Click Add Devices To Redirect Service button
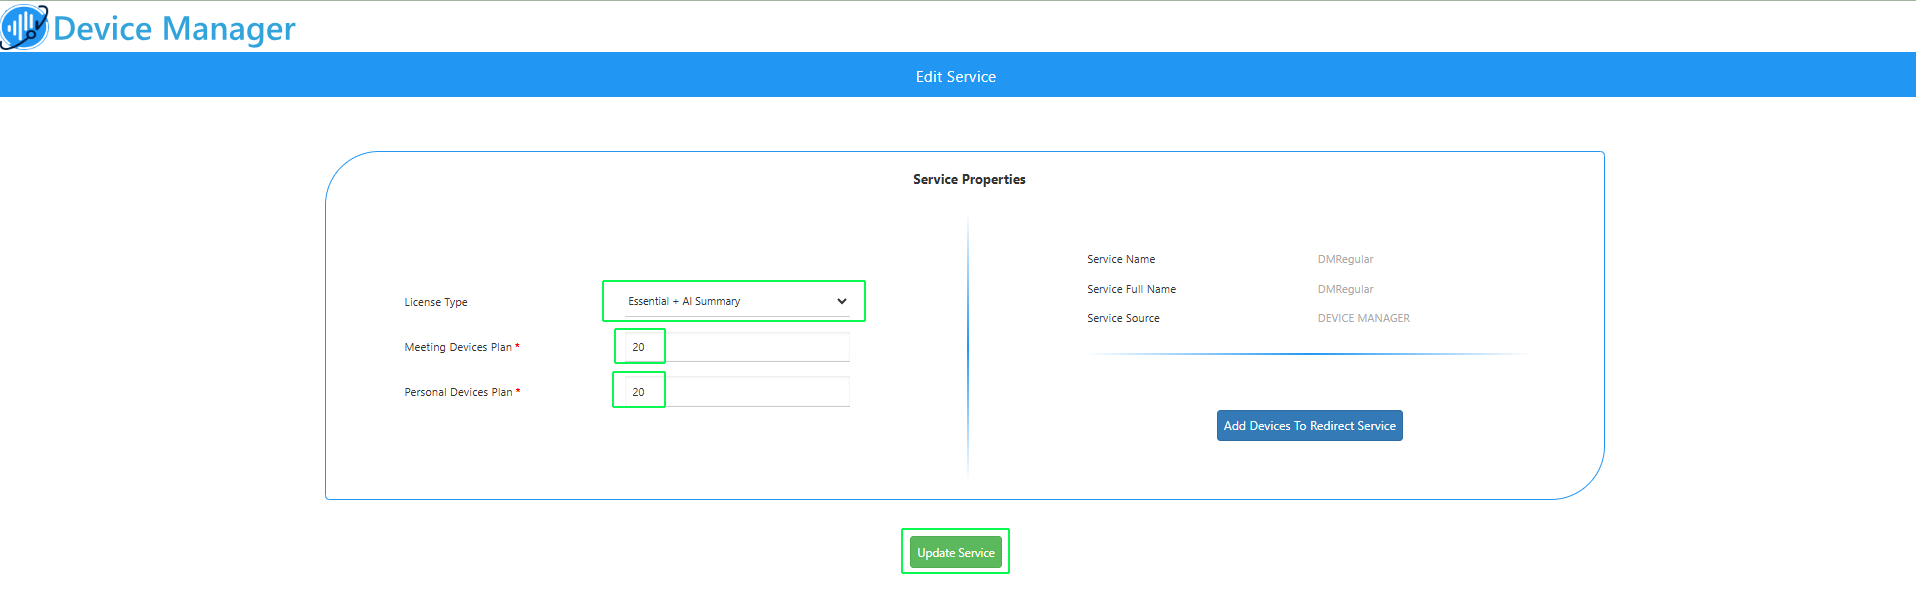The image size is (1916, 598). coord(1309,426)
